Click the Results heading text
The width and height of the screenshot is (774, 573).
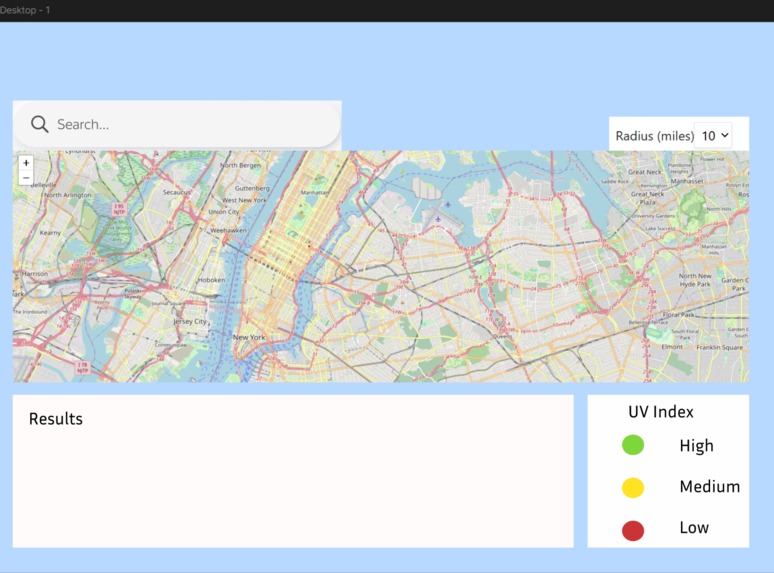56,419
